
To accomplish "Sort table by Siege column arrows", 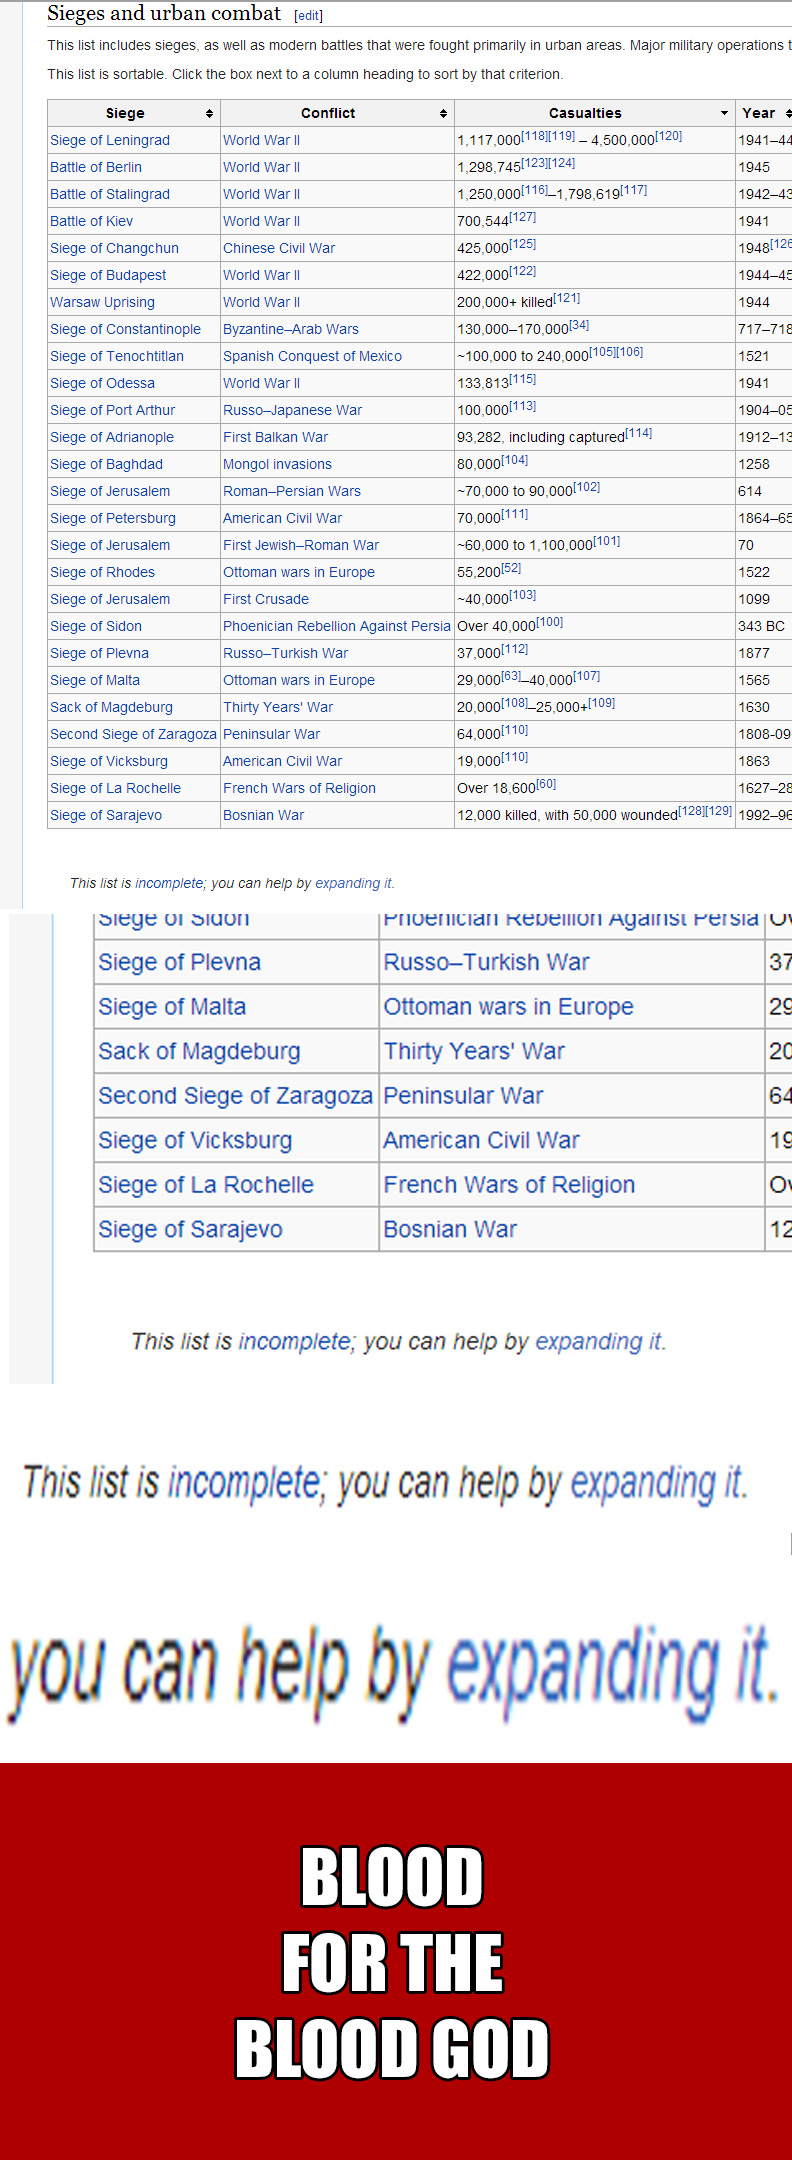I will coord(209,114).
